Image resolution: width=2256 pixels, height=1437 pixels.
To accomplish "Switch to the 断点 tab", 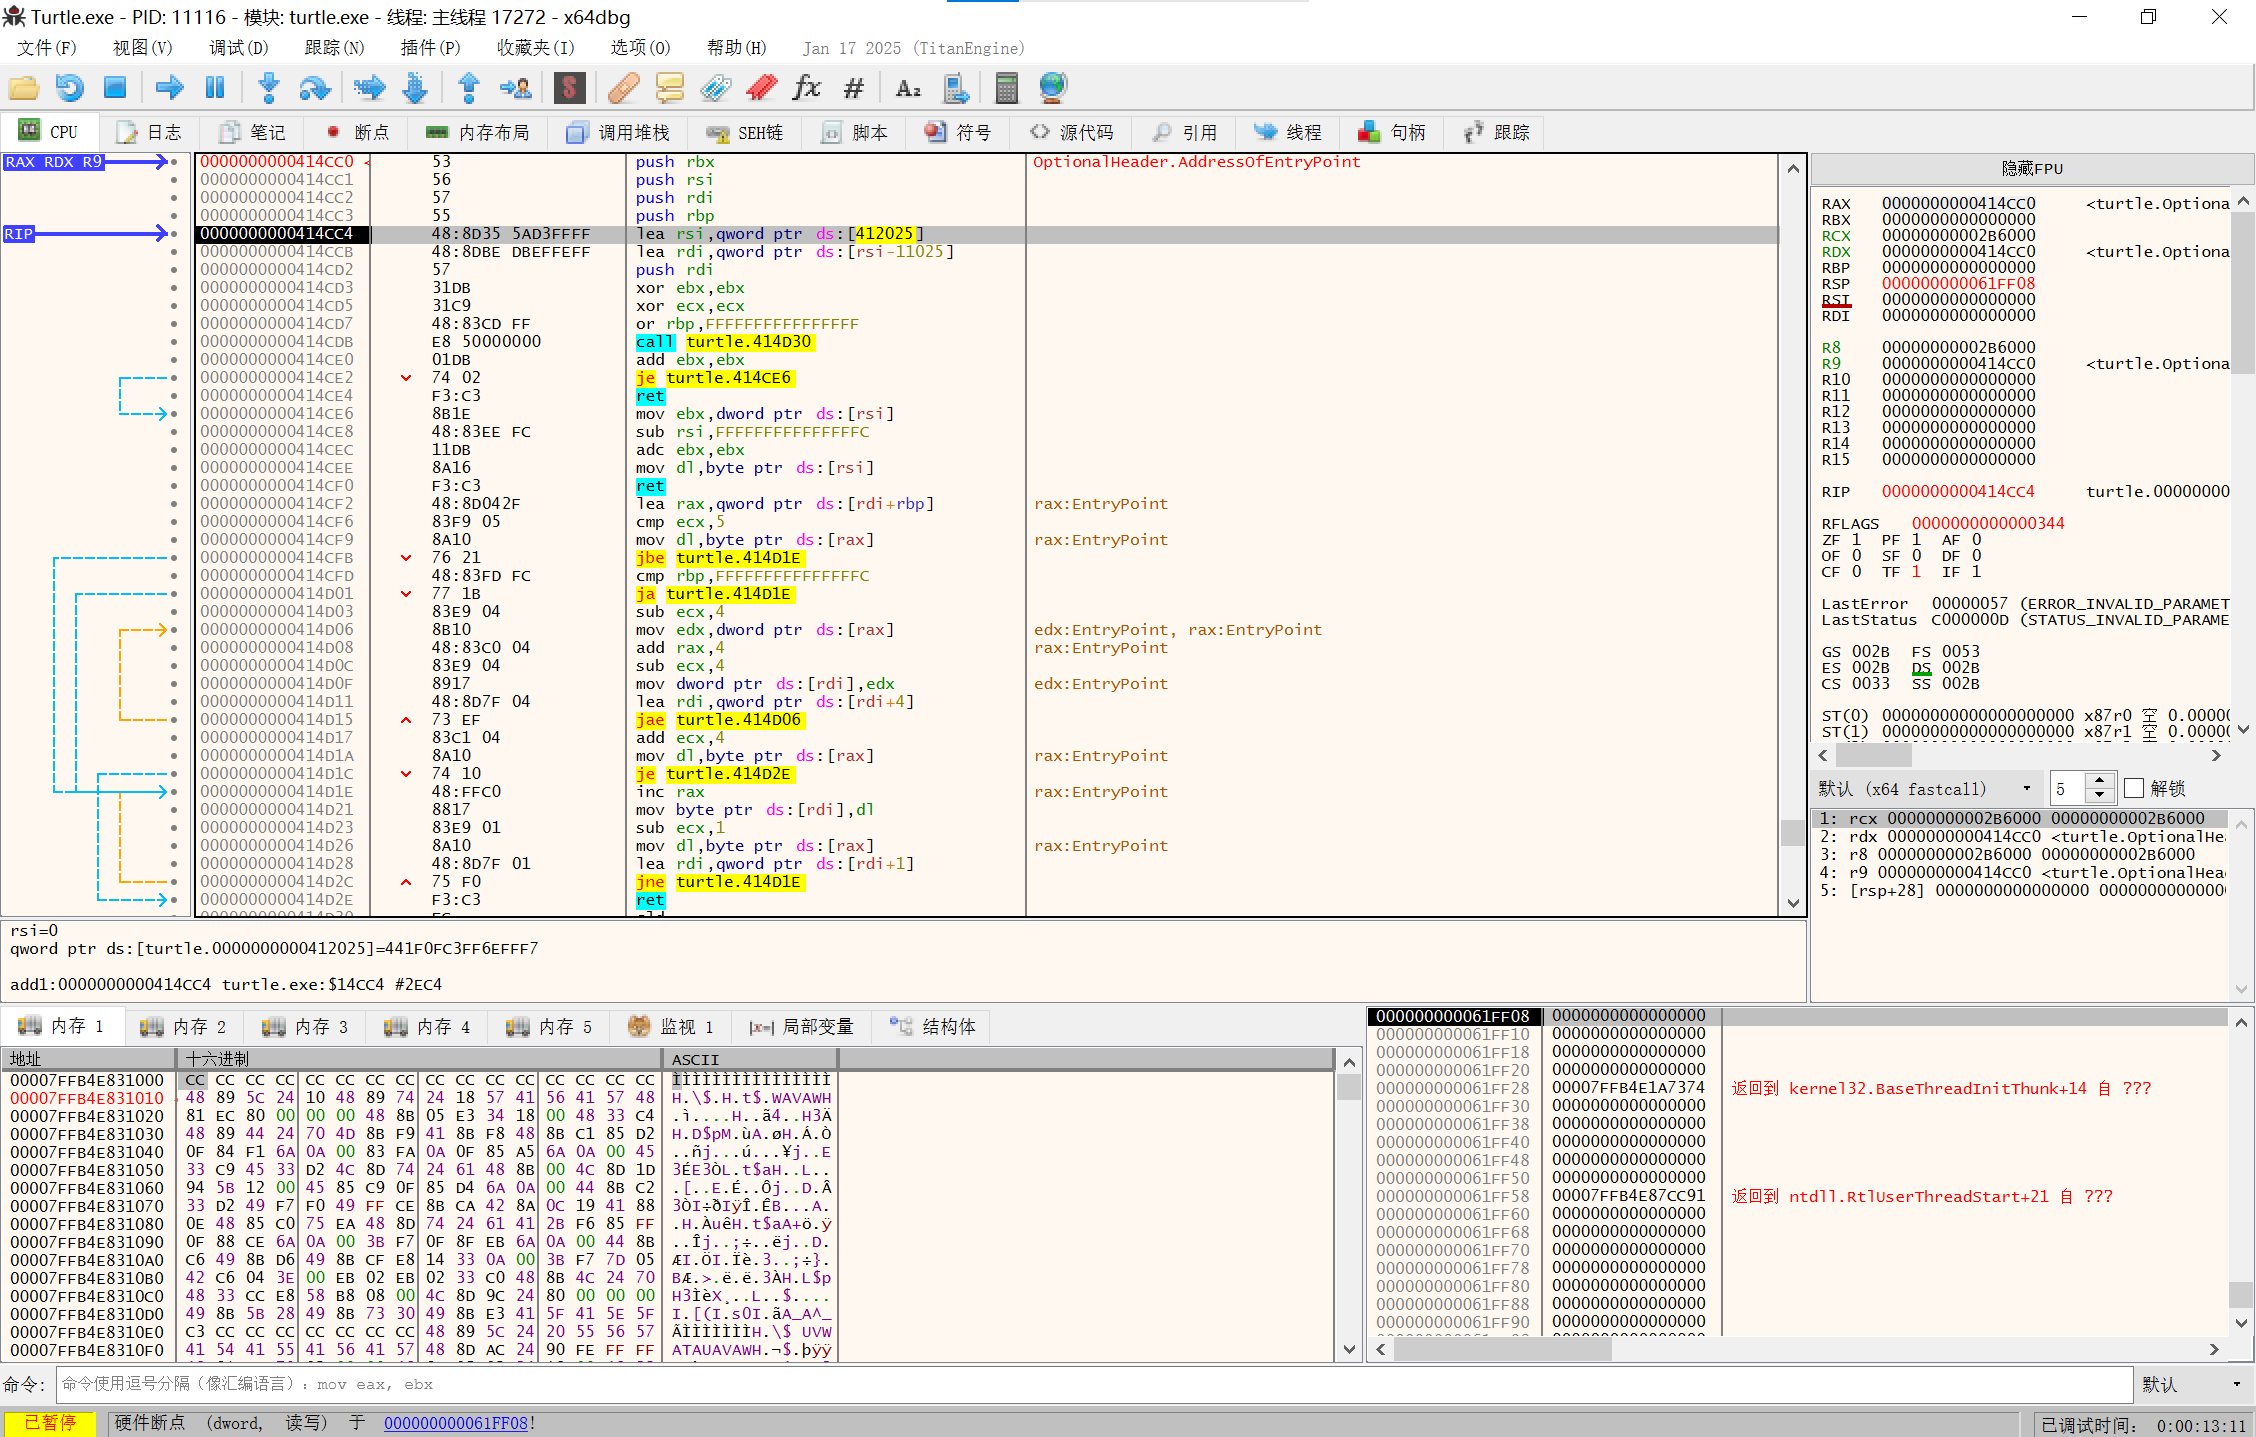I will (358, 132).
